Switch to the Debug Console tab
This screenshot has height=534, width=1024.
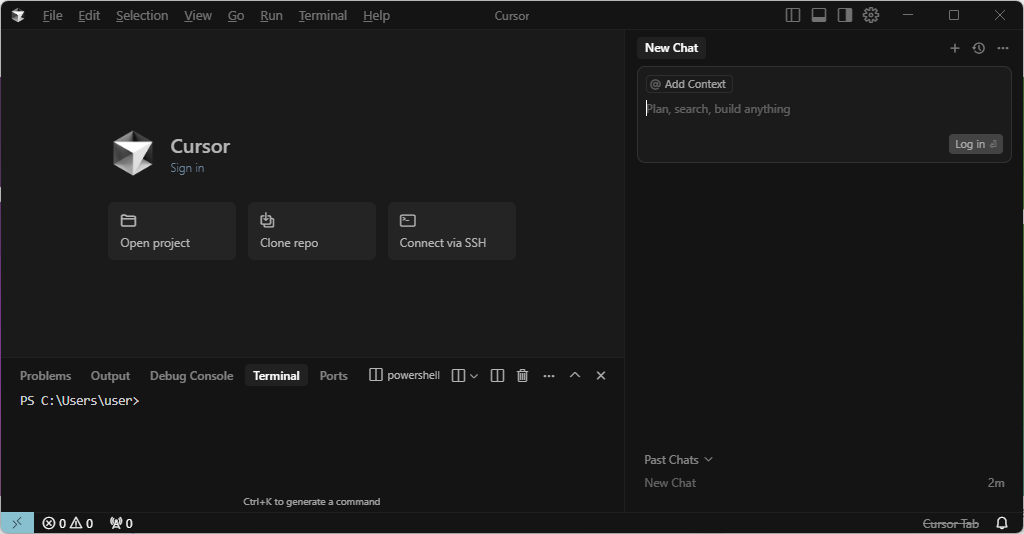[191, 376]
